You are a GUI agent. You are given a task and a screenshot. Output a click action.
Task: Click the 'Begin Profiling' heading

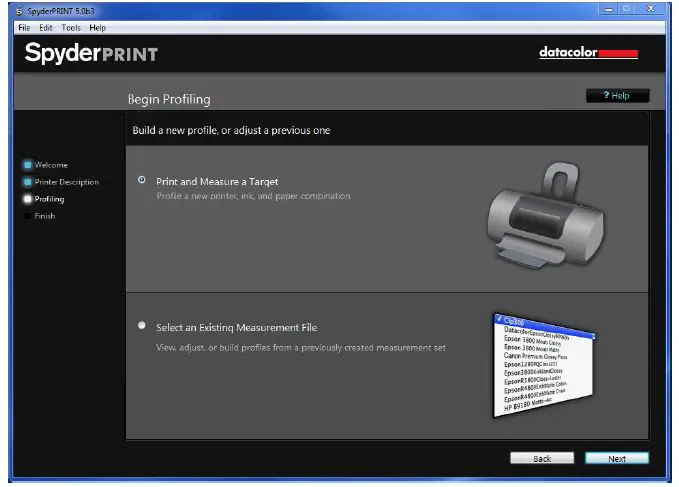pyautogui.click(x=169, y=100)
